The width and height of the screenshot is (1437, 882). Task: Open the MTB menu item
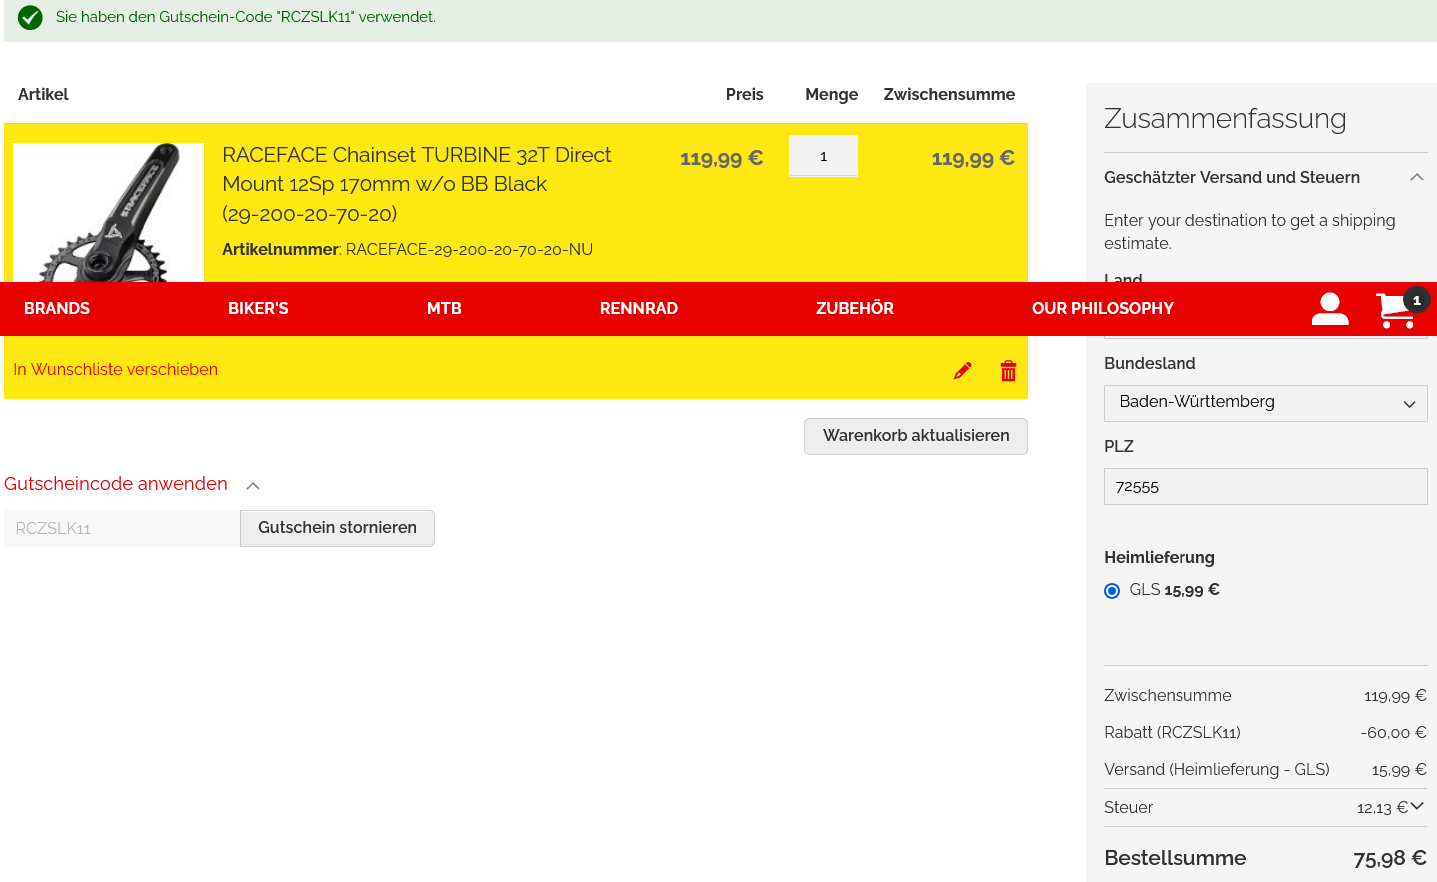pos(444,309)
